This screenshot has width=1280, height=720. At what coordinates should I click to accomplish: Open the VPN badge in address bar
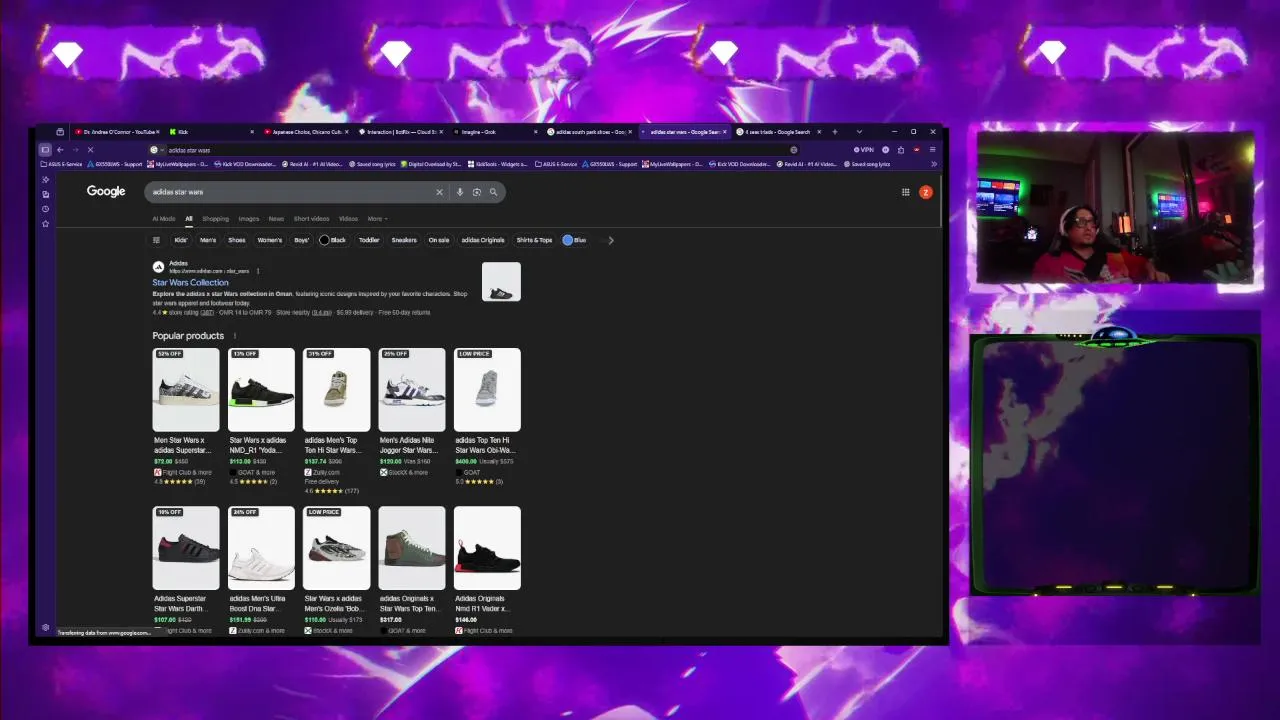coord(863,150)
